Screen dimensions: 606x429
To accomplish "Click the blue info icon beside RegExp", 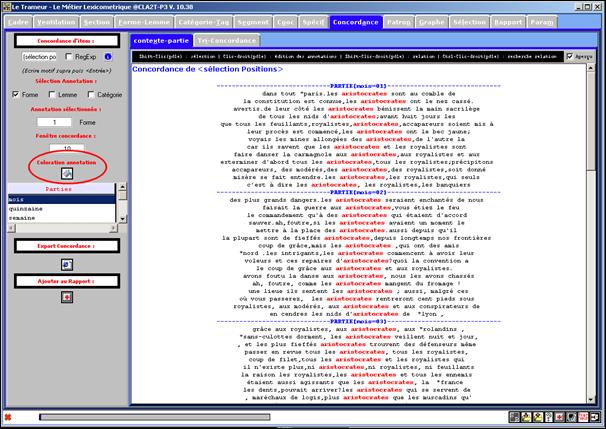I will pyautogui.click(x=108, y=57).
